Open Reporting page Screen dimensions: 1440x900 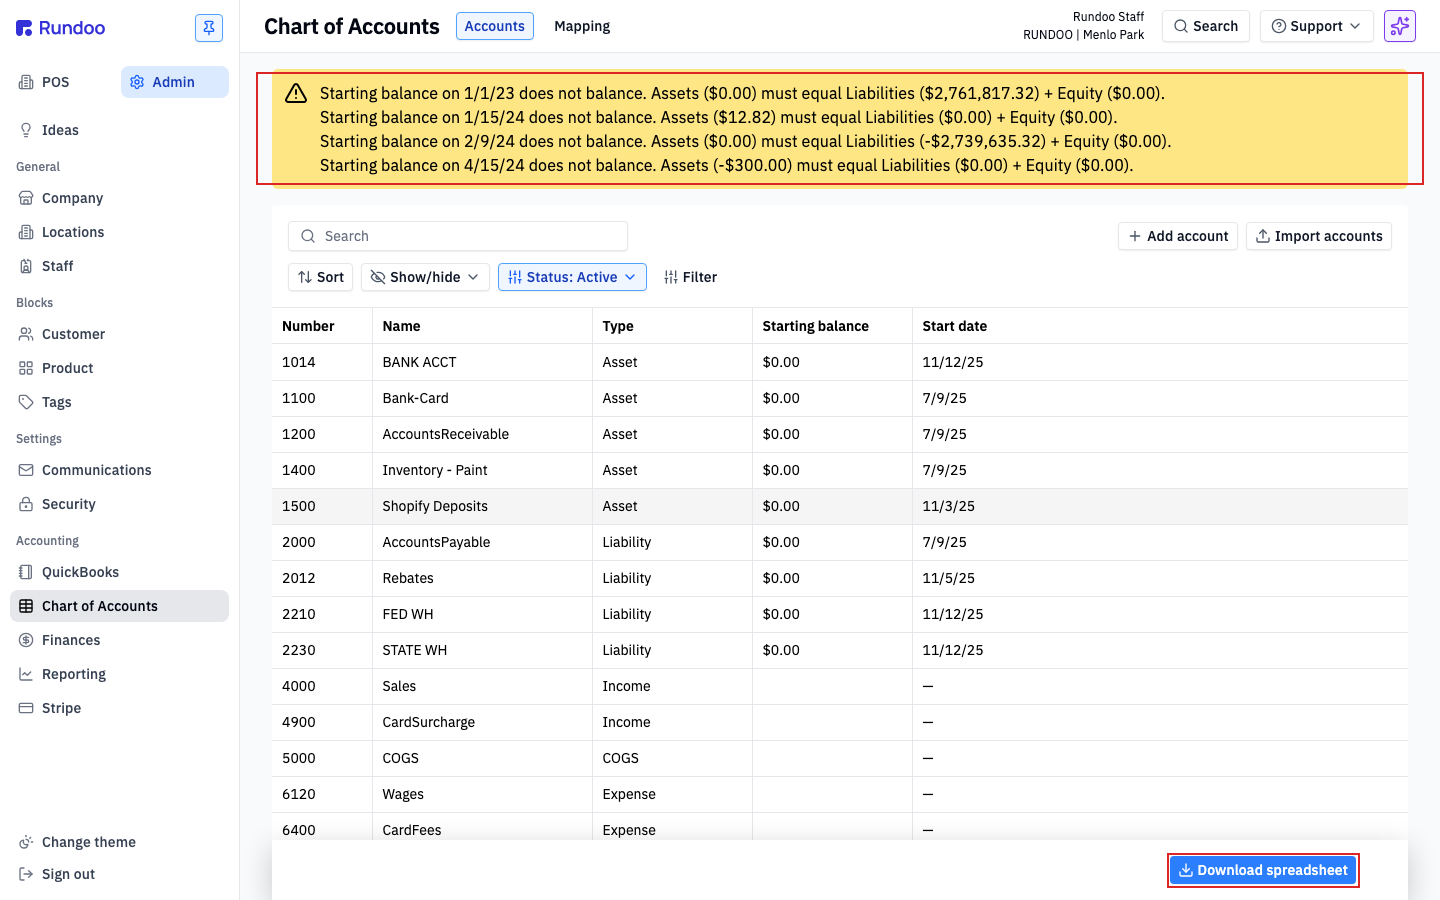pyautogui.click(x=119, y=674)
